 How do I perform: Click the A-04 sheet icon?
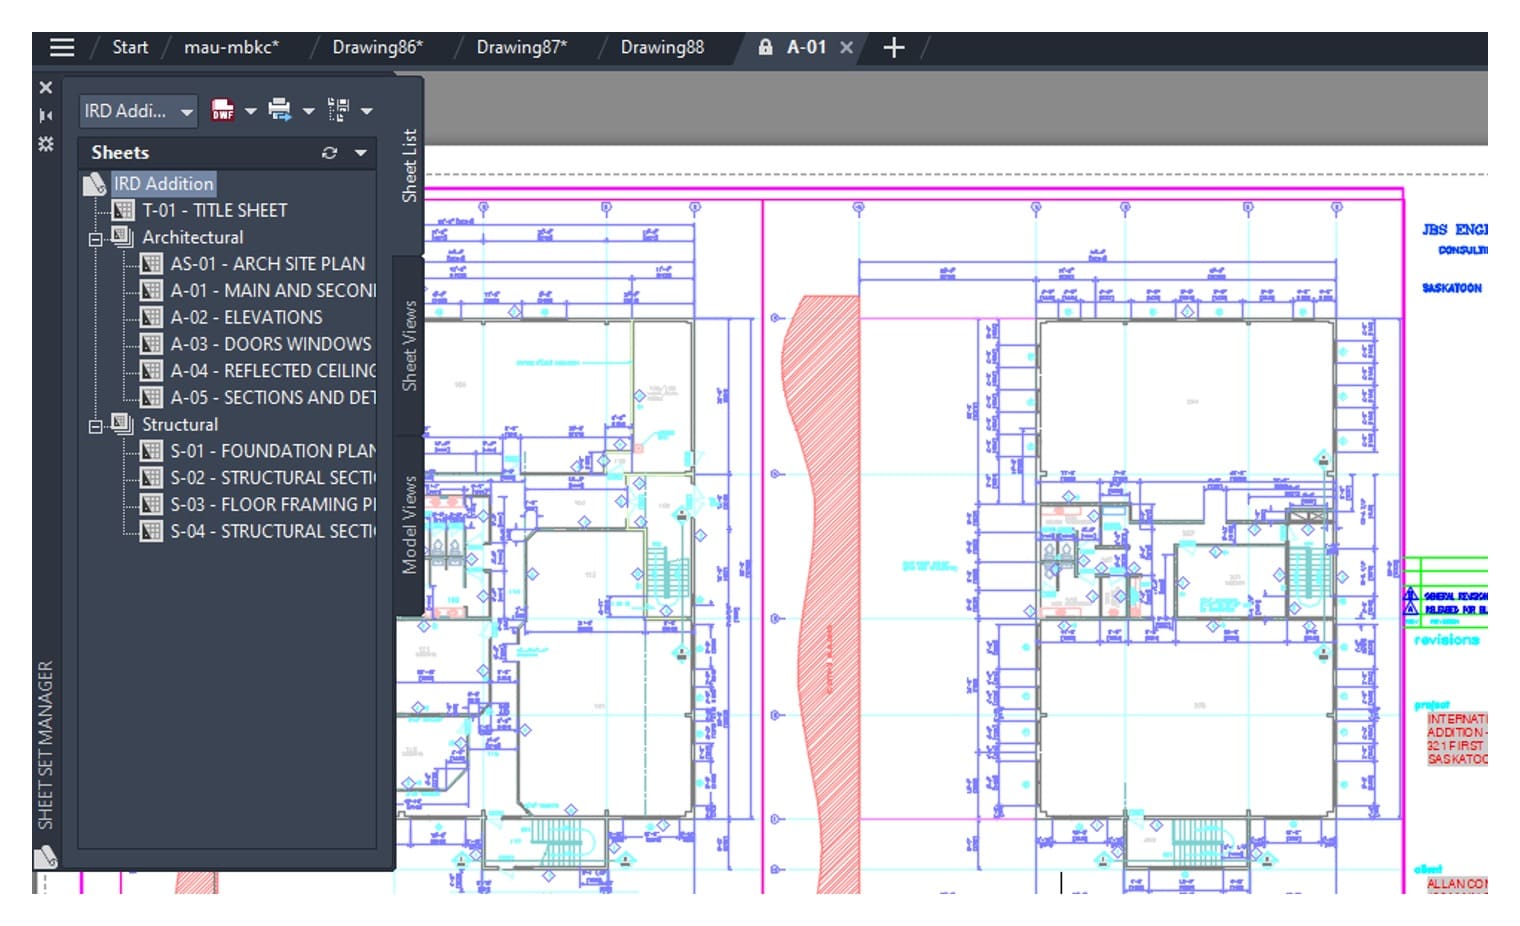coord(151,371)
